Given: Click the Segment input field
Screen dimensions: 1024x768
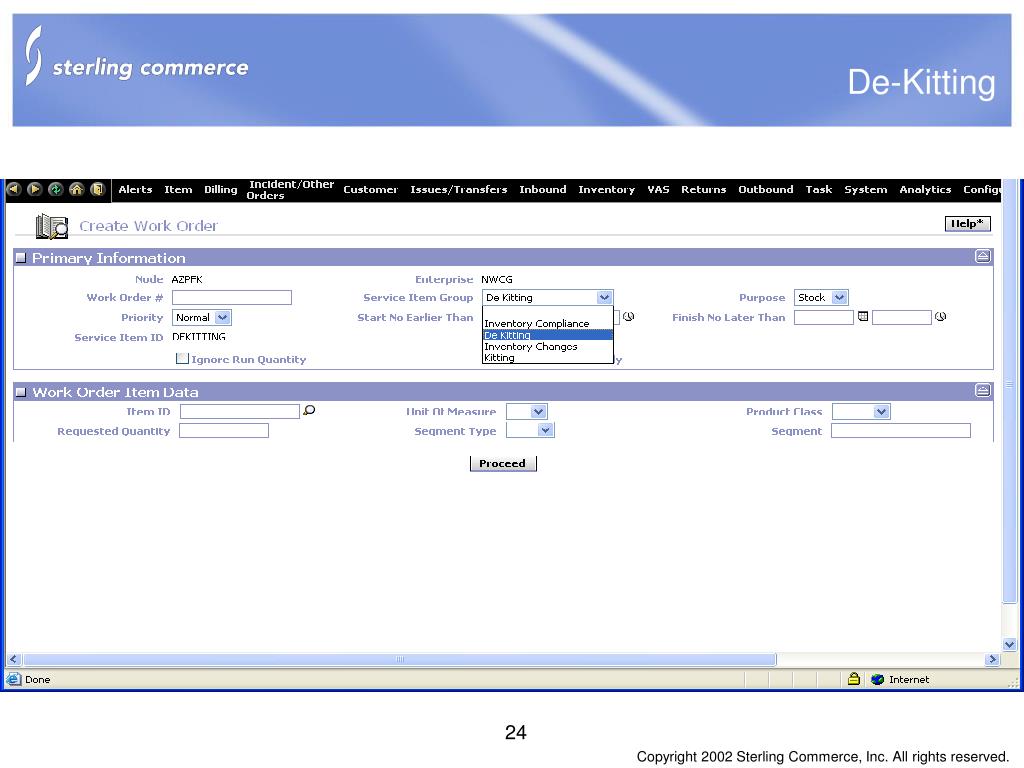Looking at the screenshot, I should [901, 430].
